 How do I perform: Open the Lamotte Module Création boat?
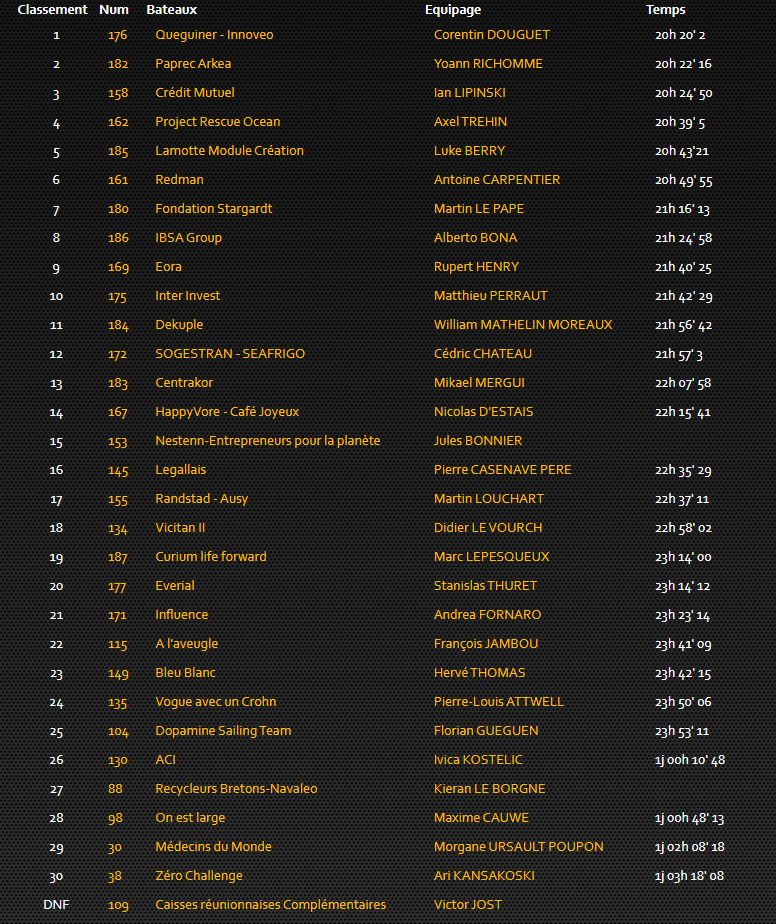click(229, 151)
